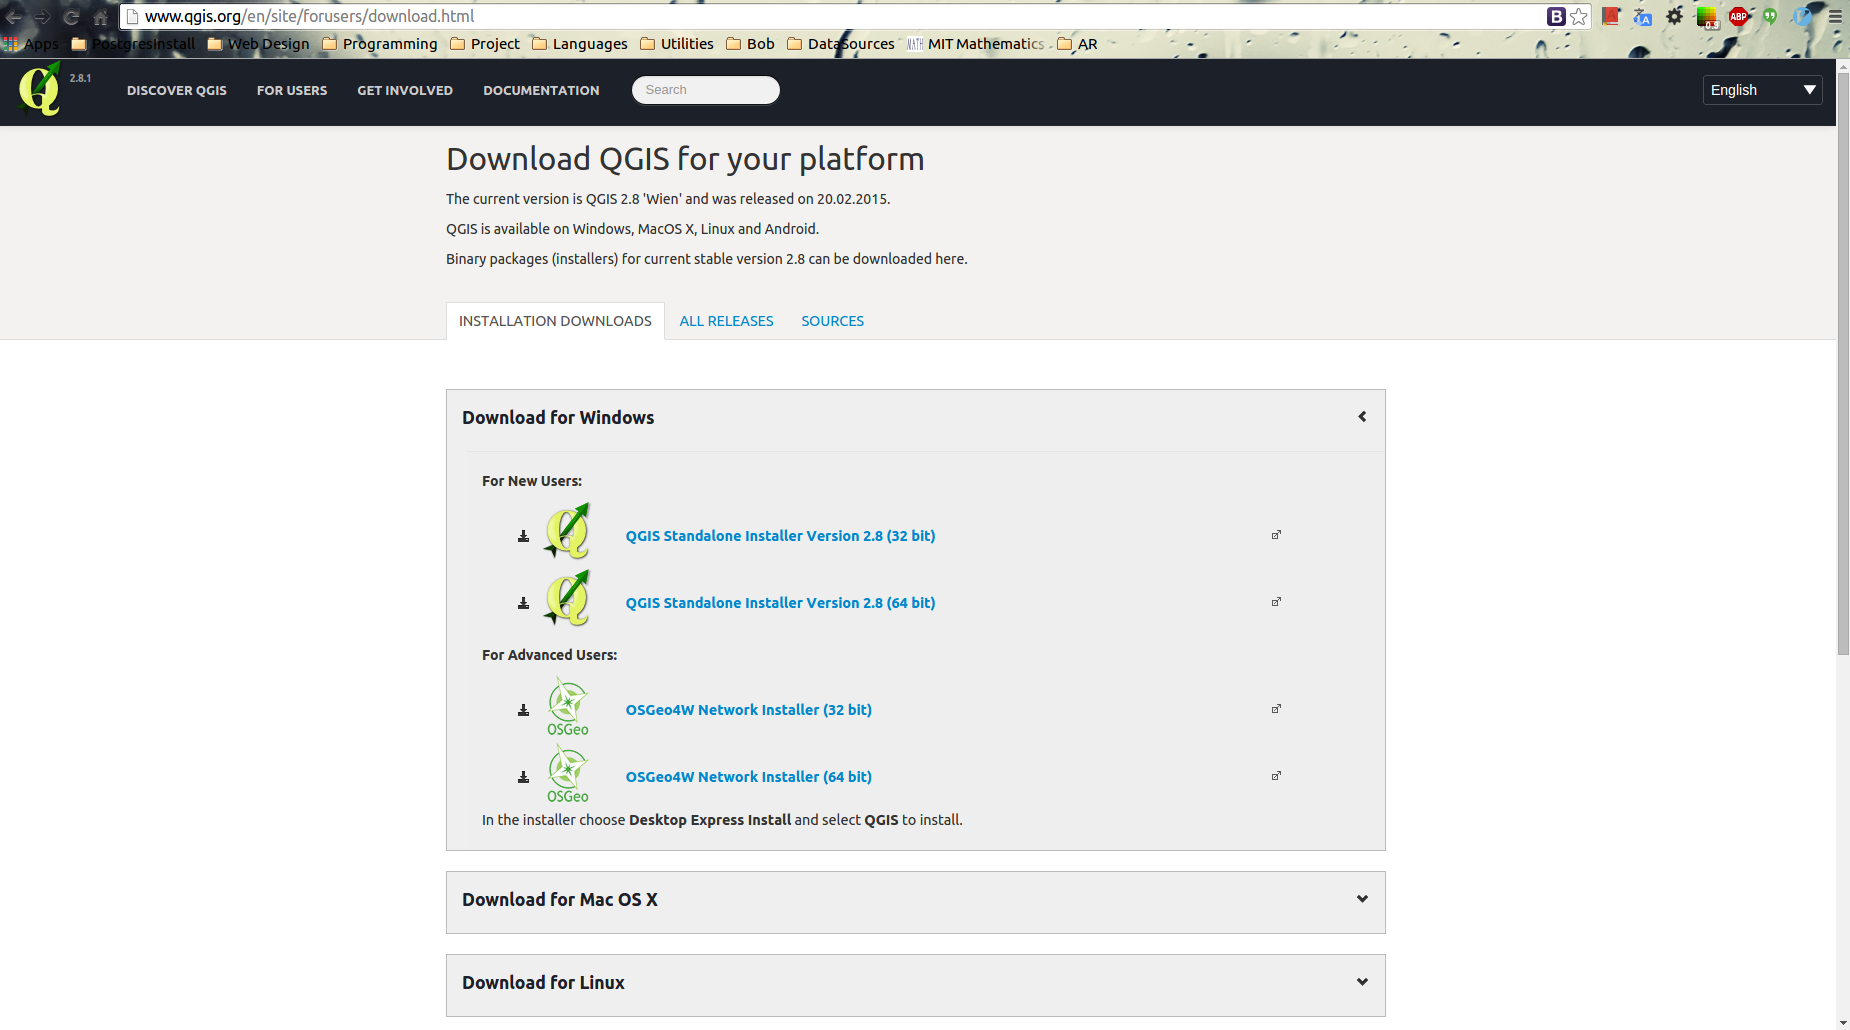Click download arrow beside OSGeo4W 64 bit installer
Screen dimensions: 1850x1030
click(x=523, y=777)
